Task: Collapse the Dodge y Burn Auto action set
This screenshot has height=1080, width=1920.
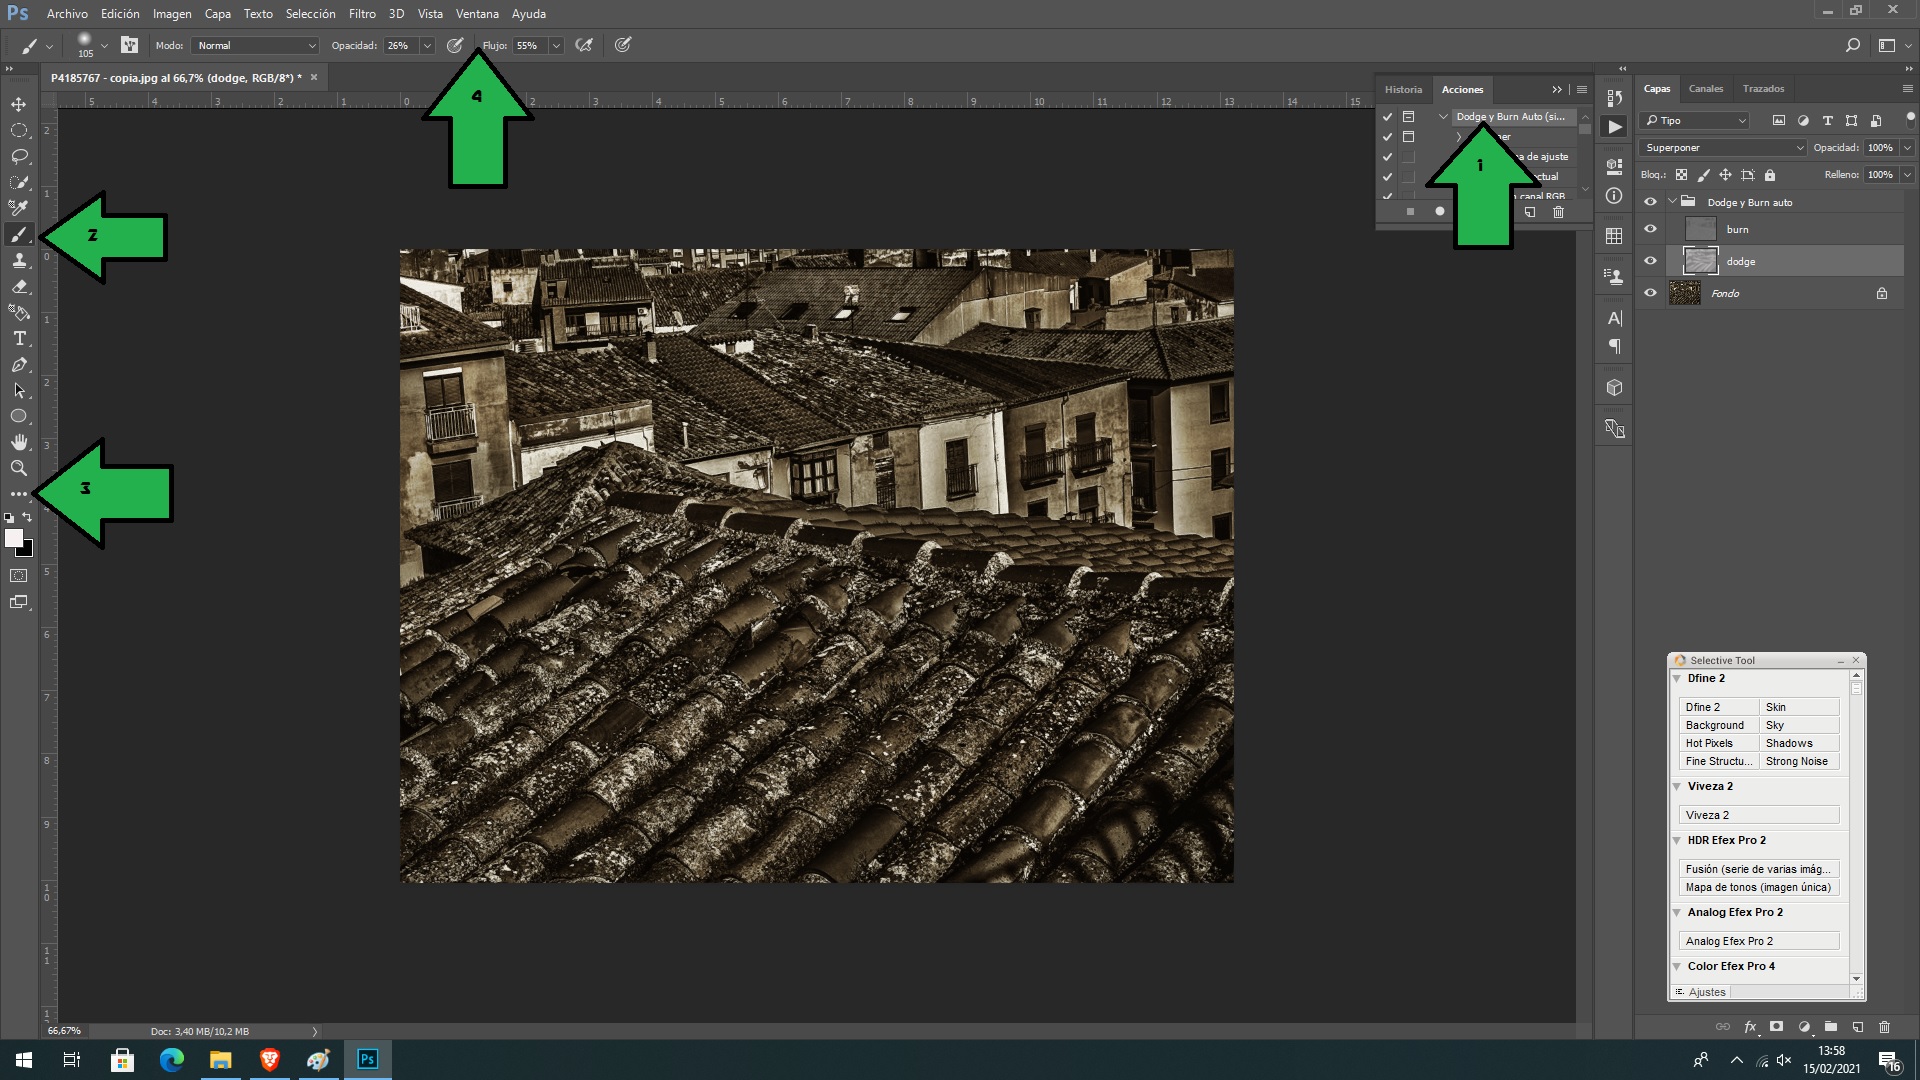Action: click(1443, 117)
